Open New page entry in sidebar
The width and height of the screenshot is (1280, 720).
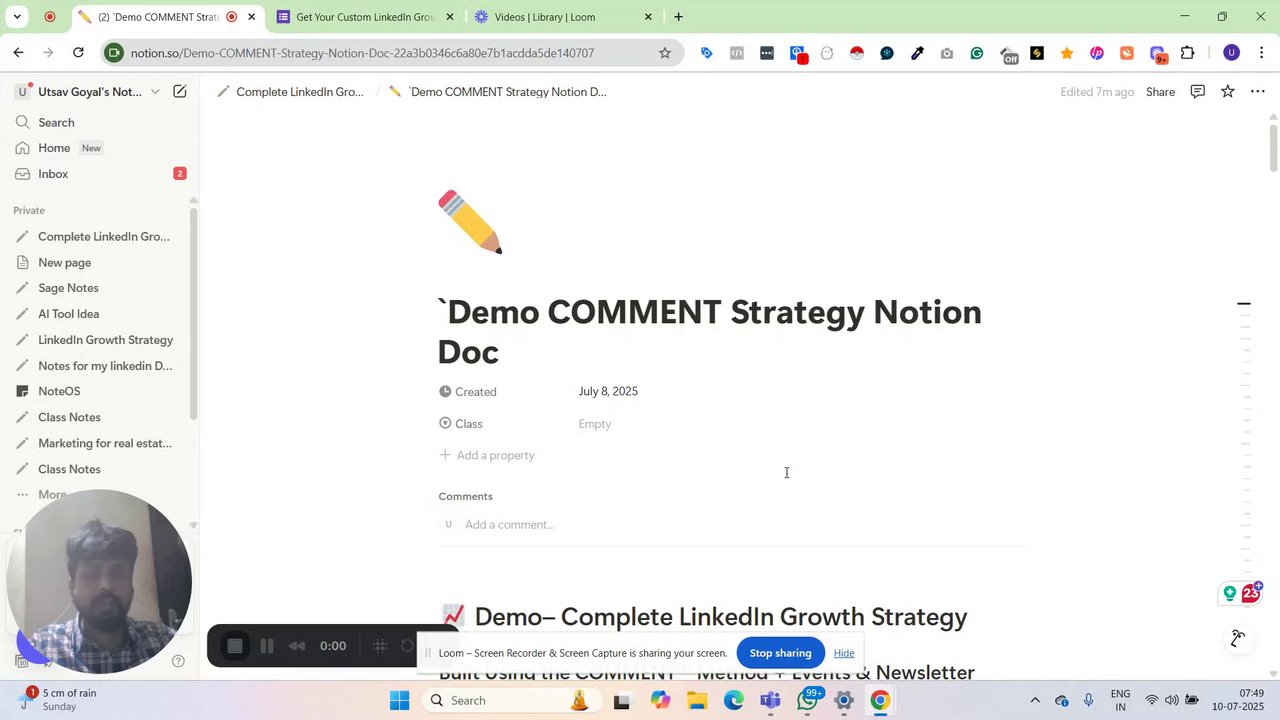(x=100, y=262)
